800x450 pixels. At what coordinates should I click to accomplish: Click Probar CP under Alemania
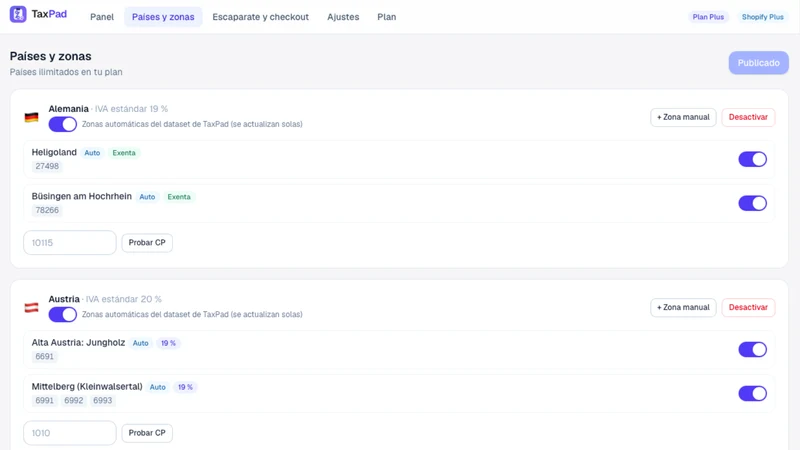tap(147, 242)
